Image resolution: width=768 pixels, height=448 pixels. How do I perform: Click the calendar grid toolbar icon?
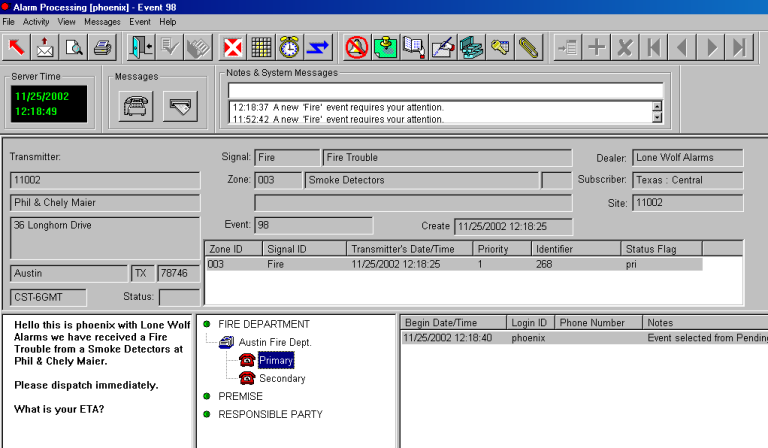point(261,46)
